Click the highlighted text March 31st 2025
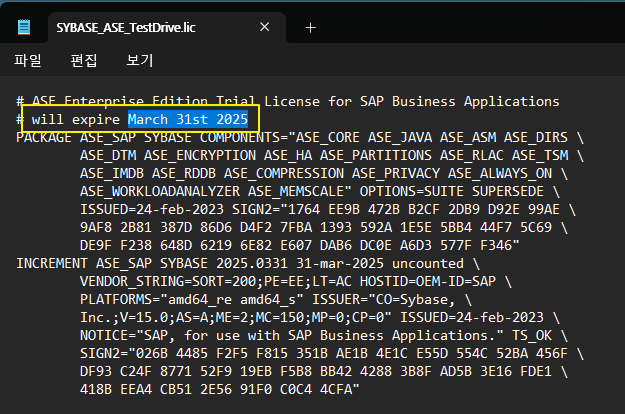Viewport: 625px width, 414px height. (187, 119)
